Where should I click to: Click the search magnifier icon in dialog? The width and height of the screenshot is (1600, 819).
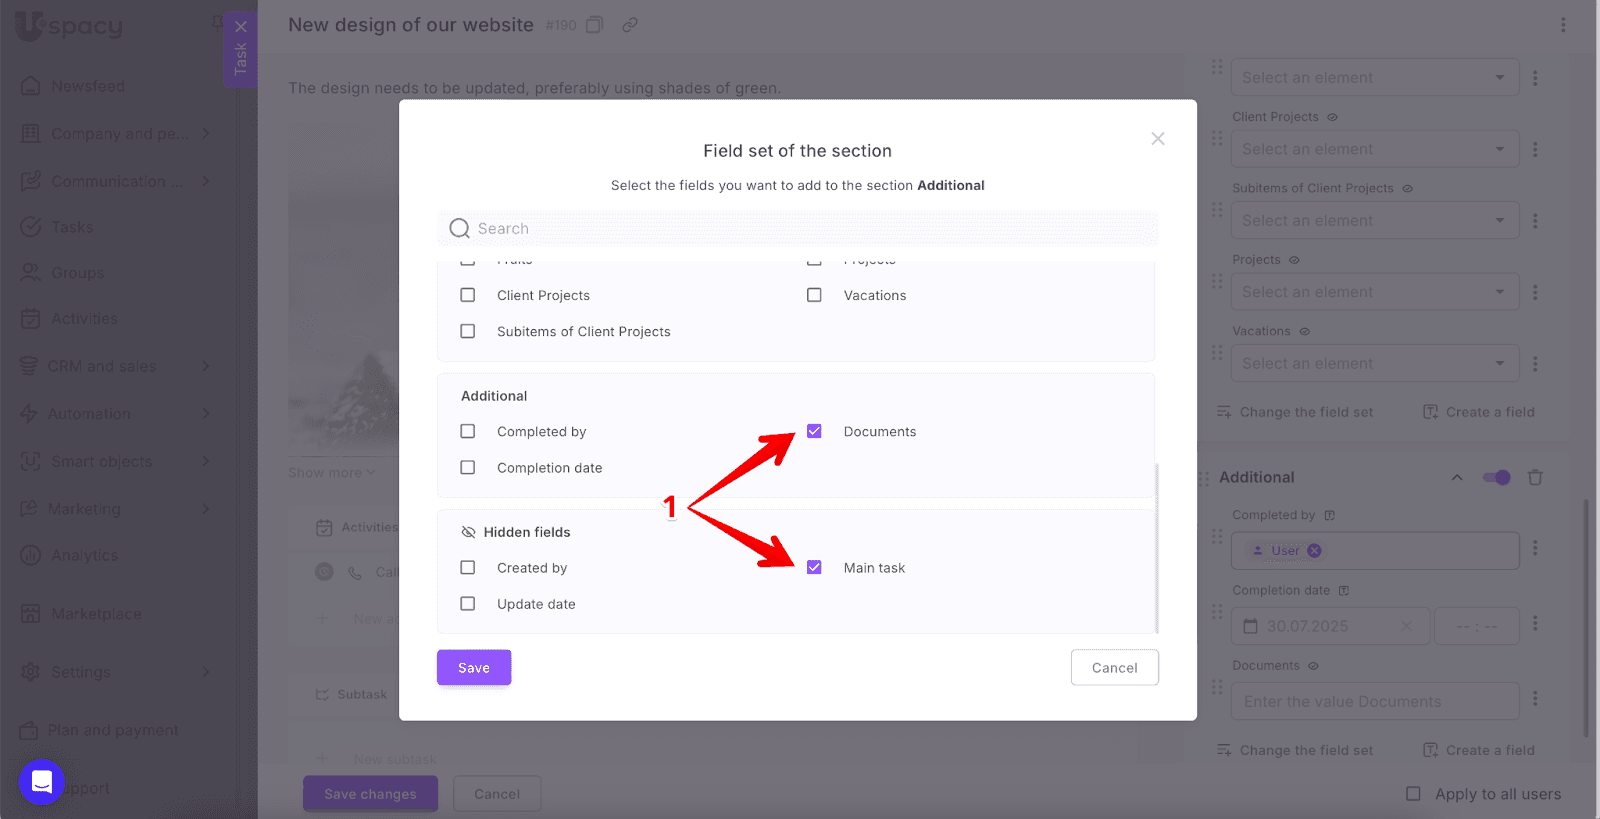tap(459, 229)
